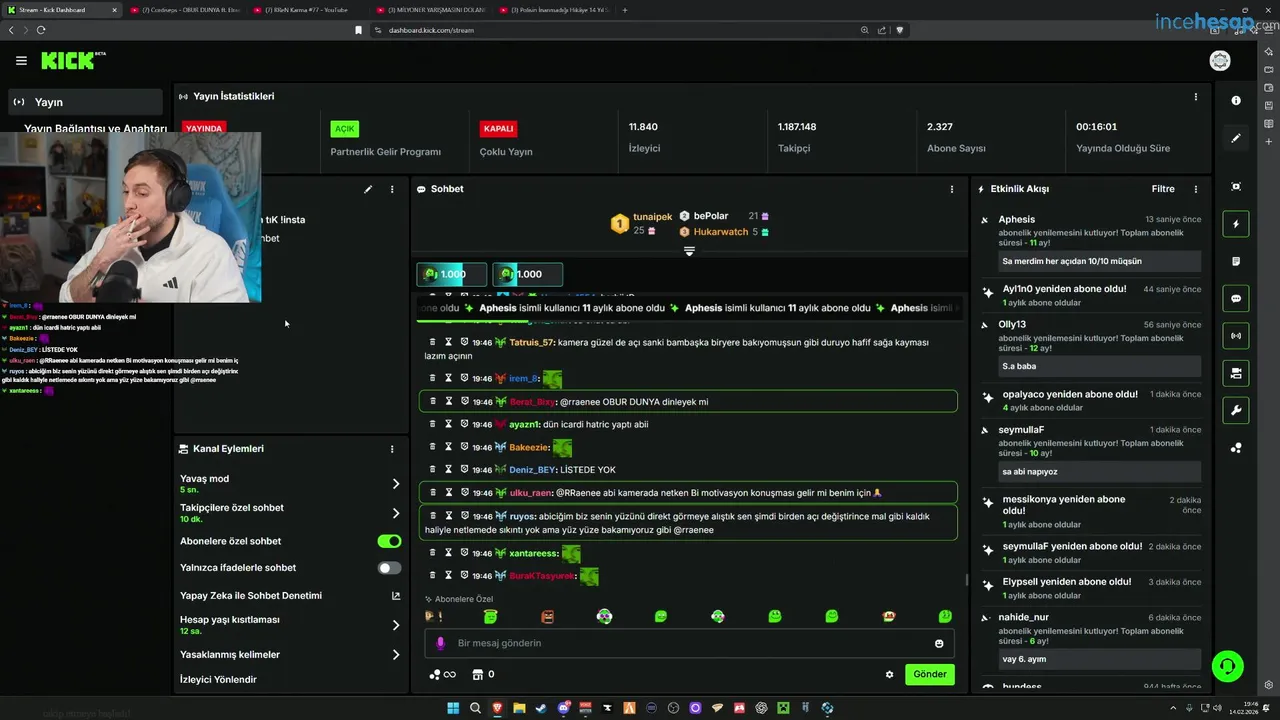The width and height of the screenshot is (1280, 720).
Task: Switch to the Stream - Kick Dashboard tab
Action: coord(60,10)
